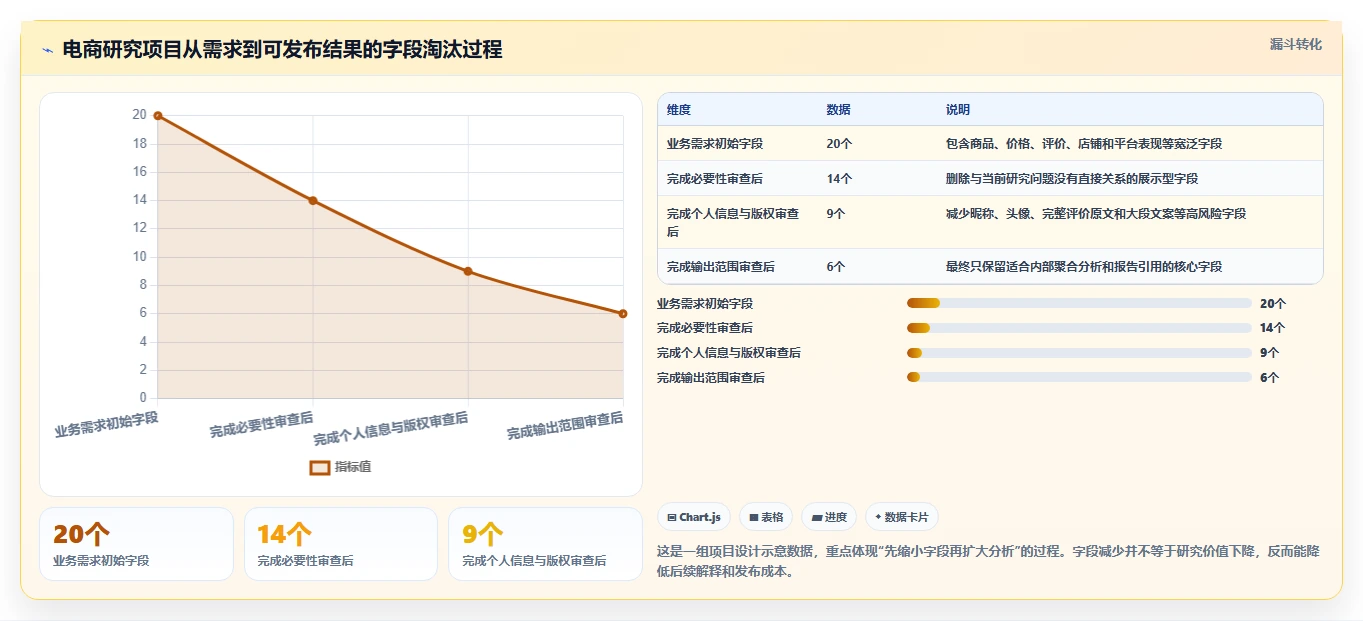Screen dimensions: 1363x621
Task: Click the 维度 column header
Action: (679, 110)
